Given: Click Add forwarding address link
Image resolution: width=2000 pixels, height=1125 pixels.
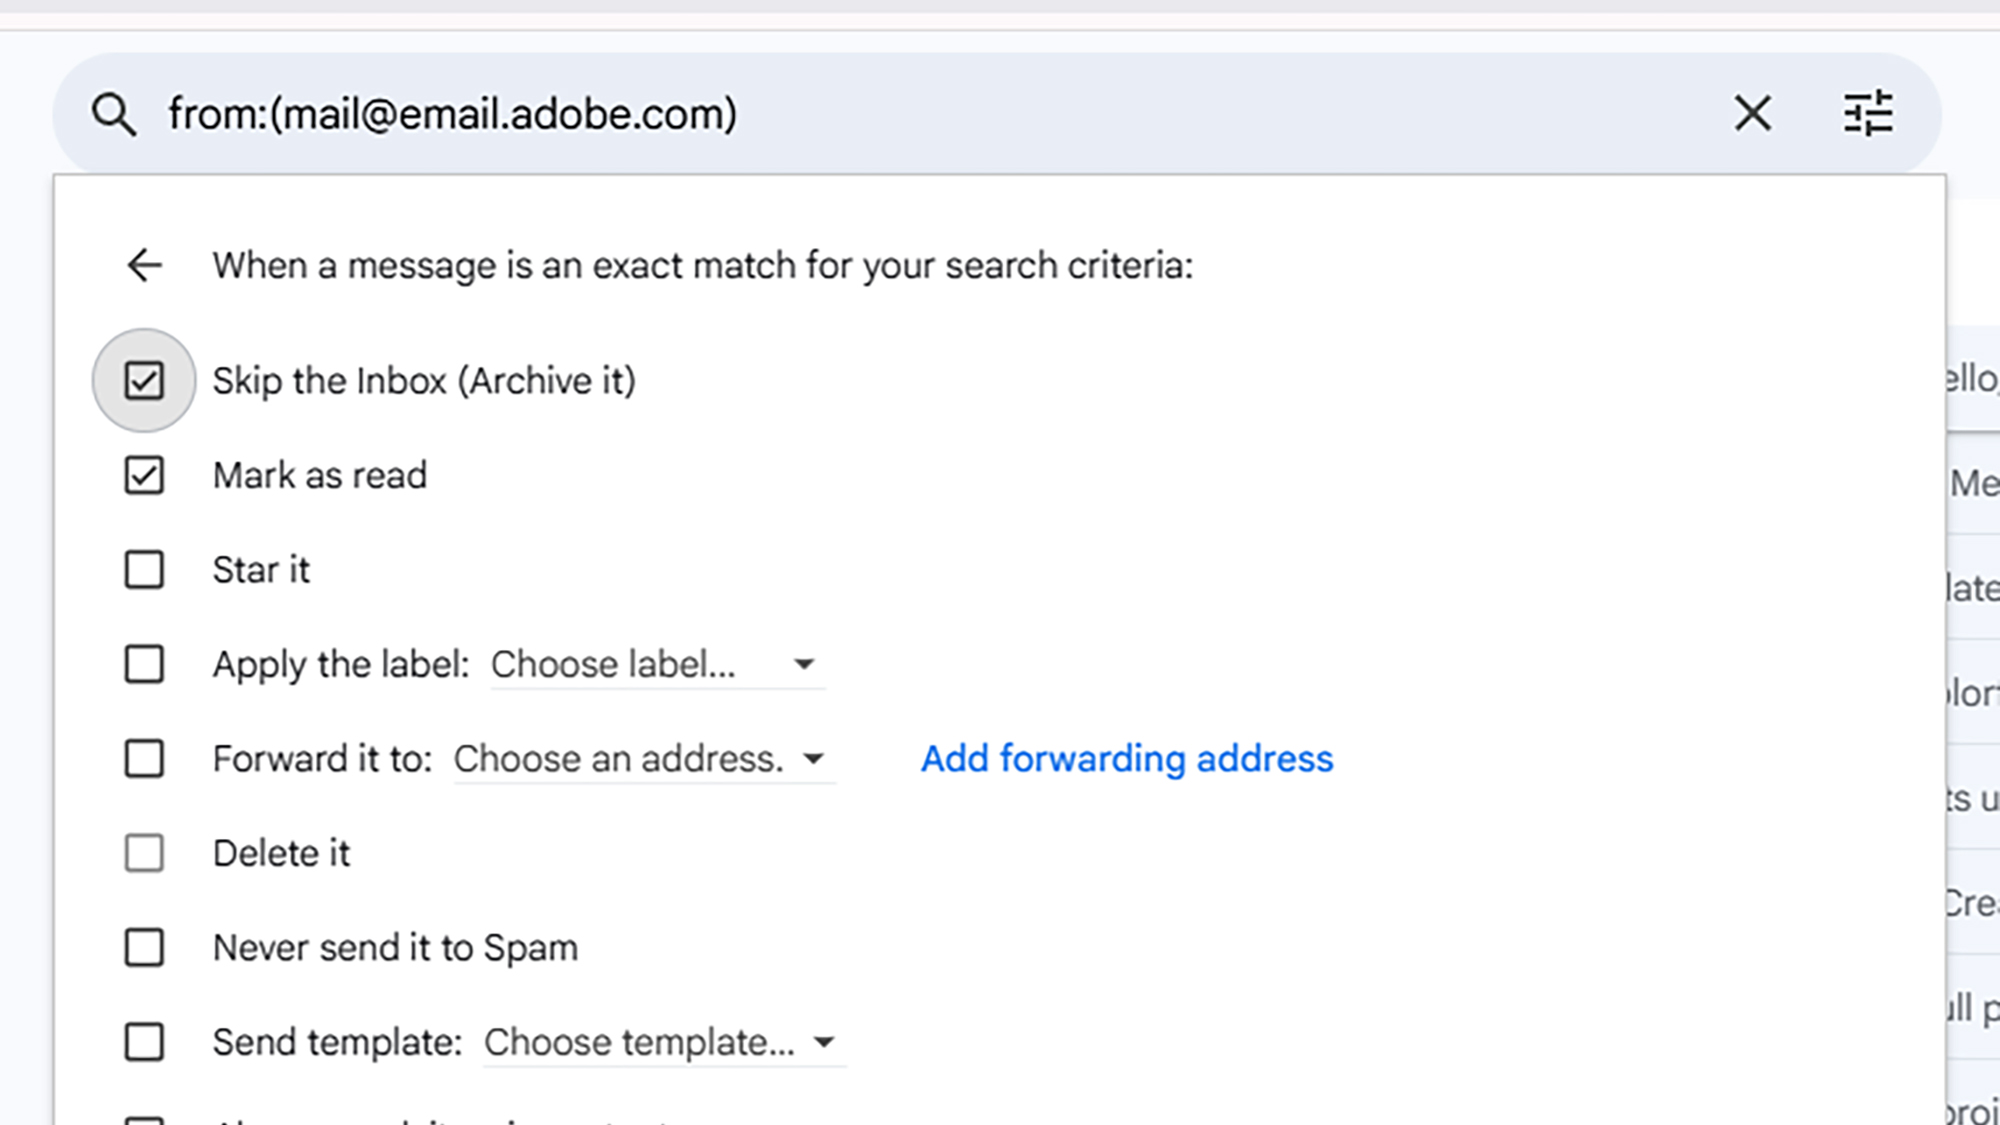Looking at the screenshot, I should click(x=1126, y=759).
